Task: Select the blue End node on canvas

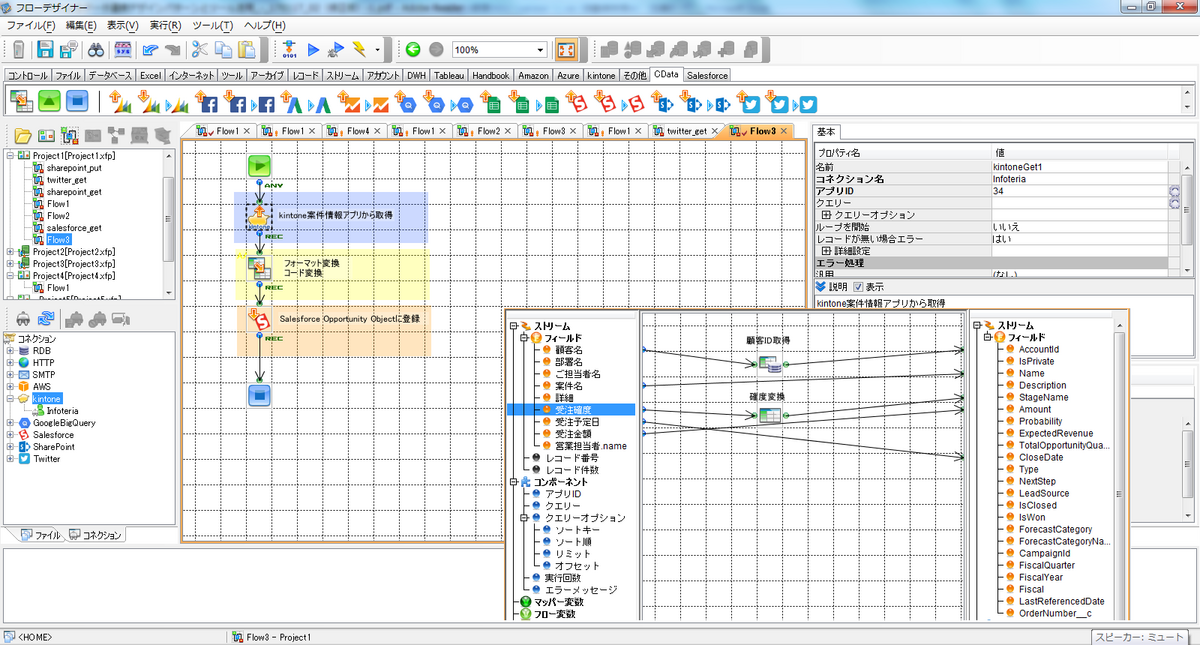Action: point(260,394)
